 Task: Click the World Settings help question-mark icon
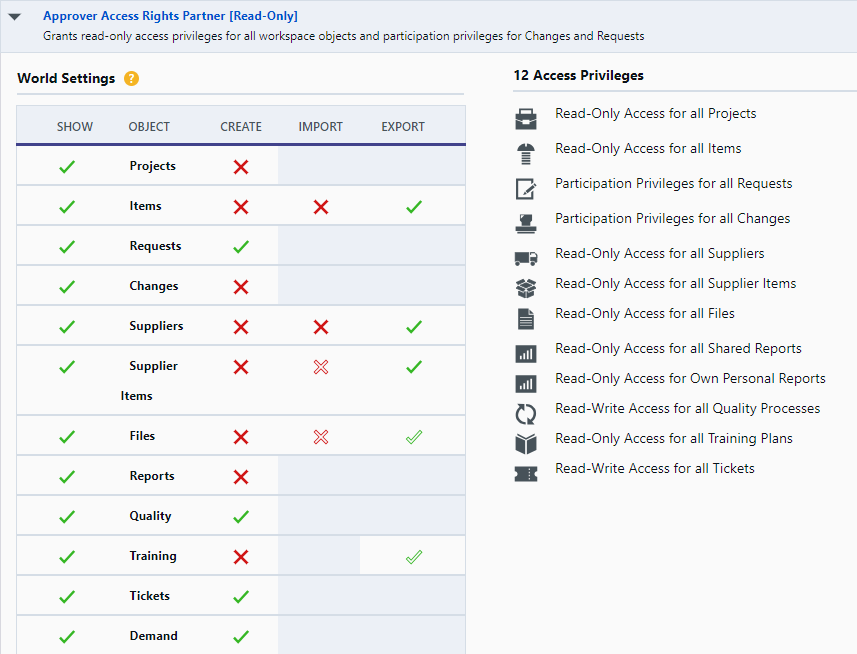click(131, 79)
